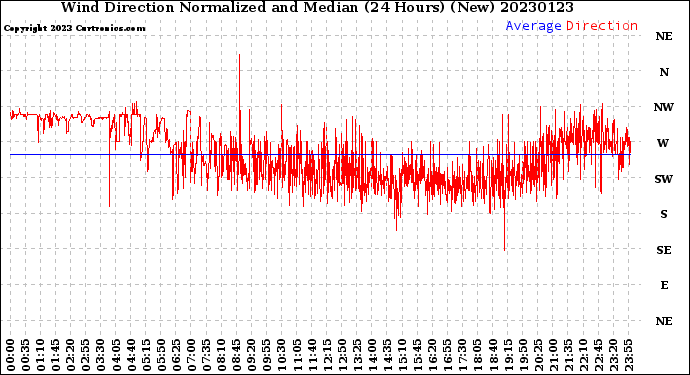Screen dimensions: 690x375
Task: Click the chart title text
Action: [x=317, y=7]
